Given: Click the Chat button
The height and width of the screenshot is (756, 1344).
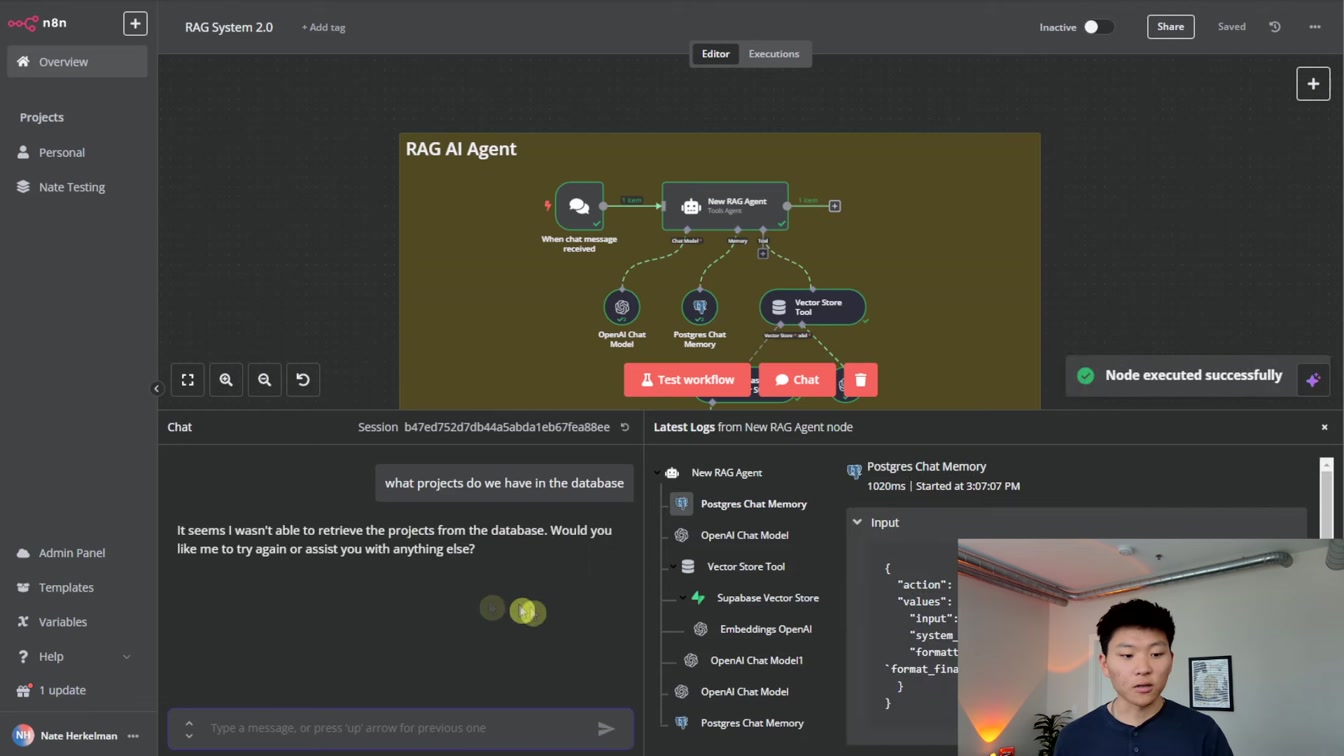Looking at the screenshot, I should (x=797, y=380).
